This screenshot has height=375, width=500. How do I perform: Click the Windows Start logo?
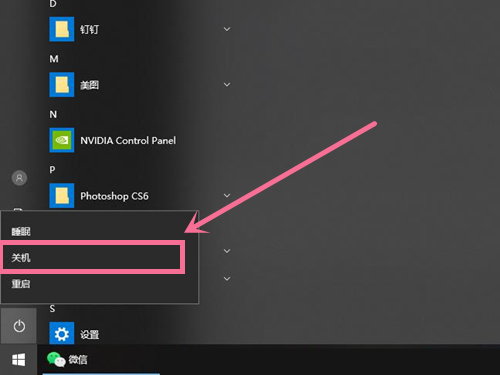pyautogui.click(x=19, y=360)
